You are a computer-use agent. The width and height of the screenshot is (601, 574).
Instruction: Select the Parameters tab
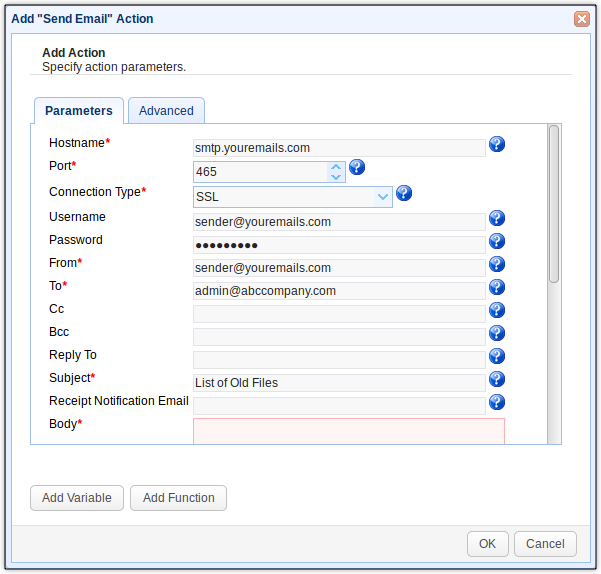tap(79, 111)
